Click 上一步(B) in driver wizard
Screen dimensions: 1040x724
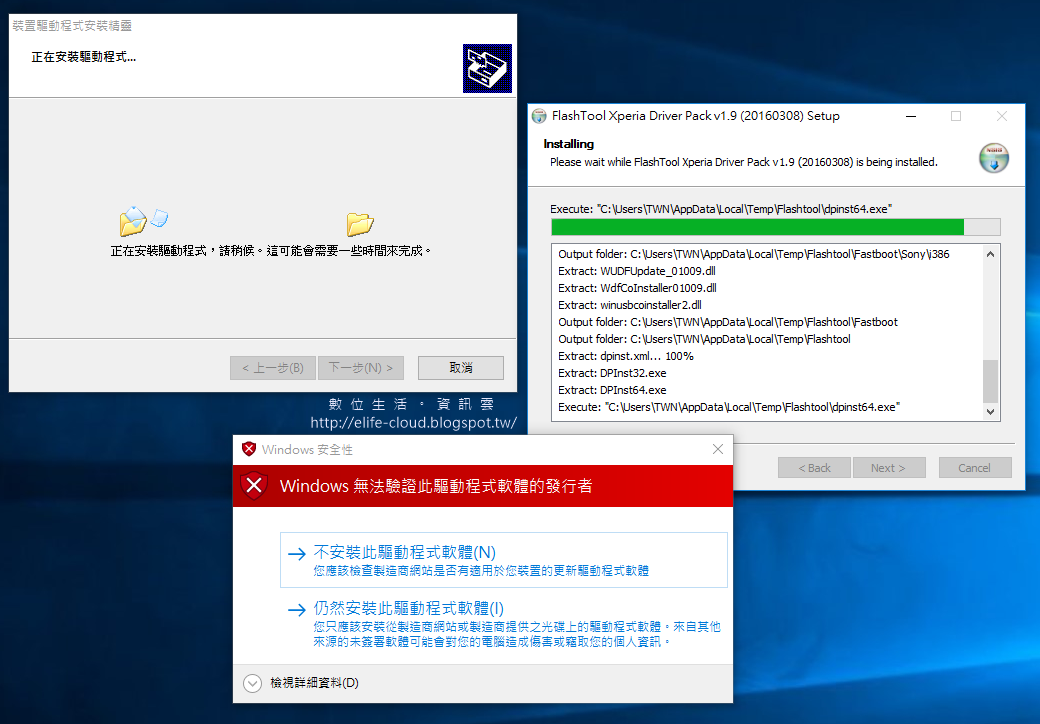pos(273,368)
